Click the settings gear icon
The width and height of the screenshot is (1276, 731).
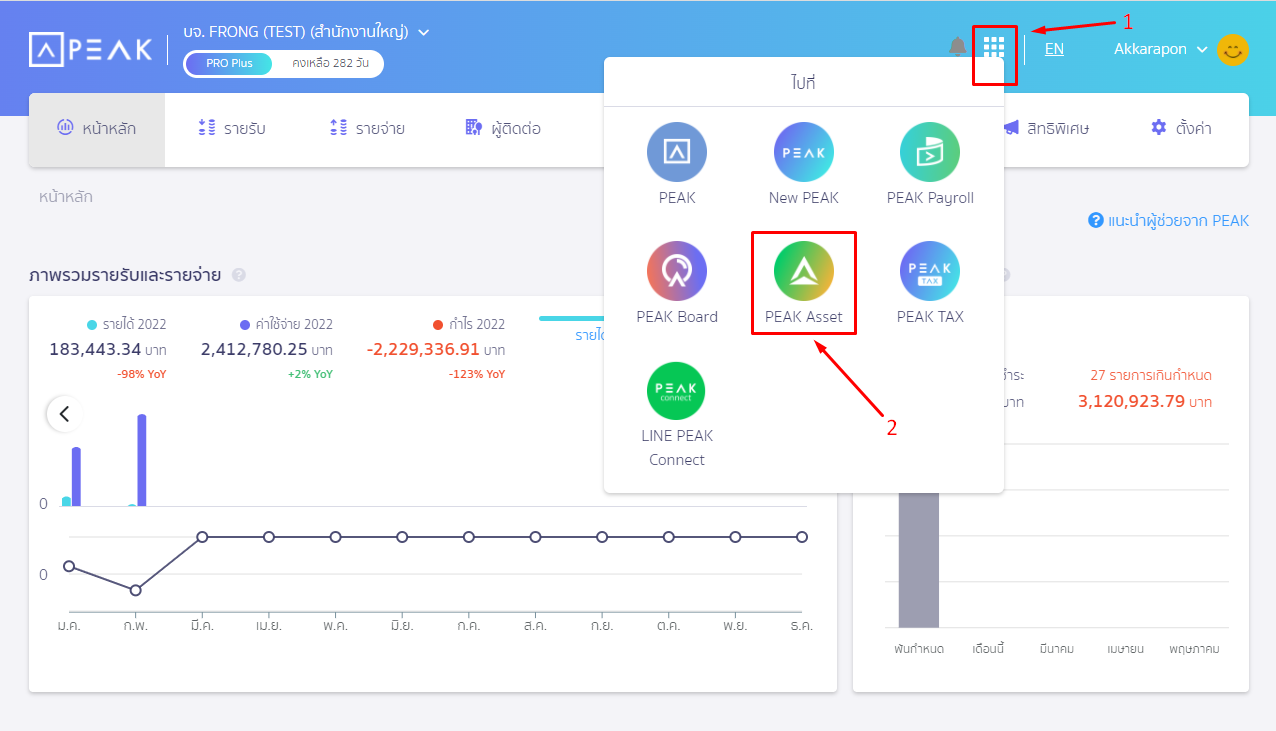coord(1159,127)
